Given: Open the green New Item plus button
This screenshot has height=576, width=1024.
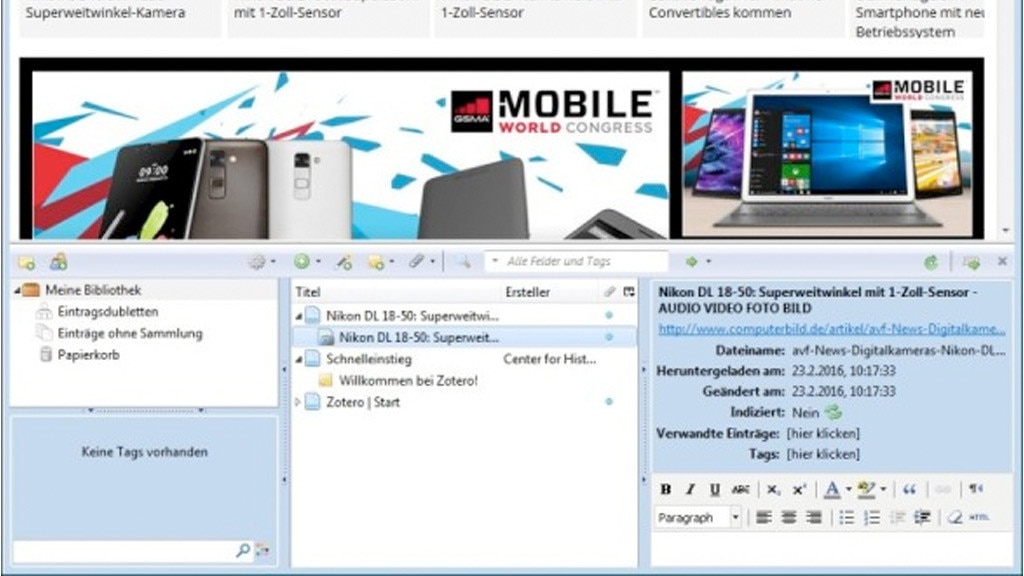Looking at the screenshot, I should 302,262.
